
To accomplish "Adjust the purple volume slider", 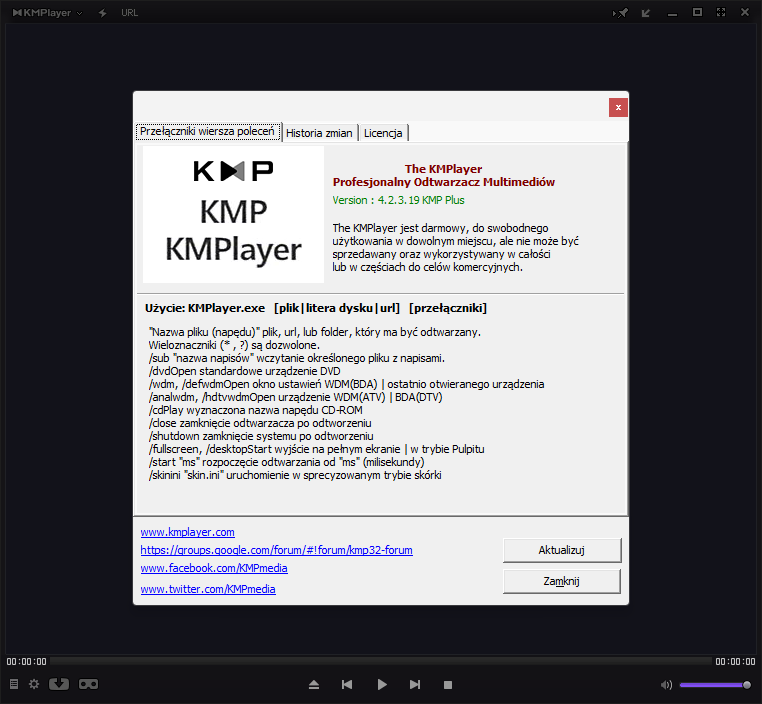I will click(x=715, y=685).
